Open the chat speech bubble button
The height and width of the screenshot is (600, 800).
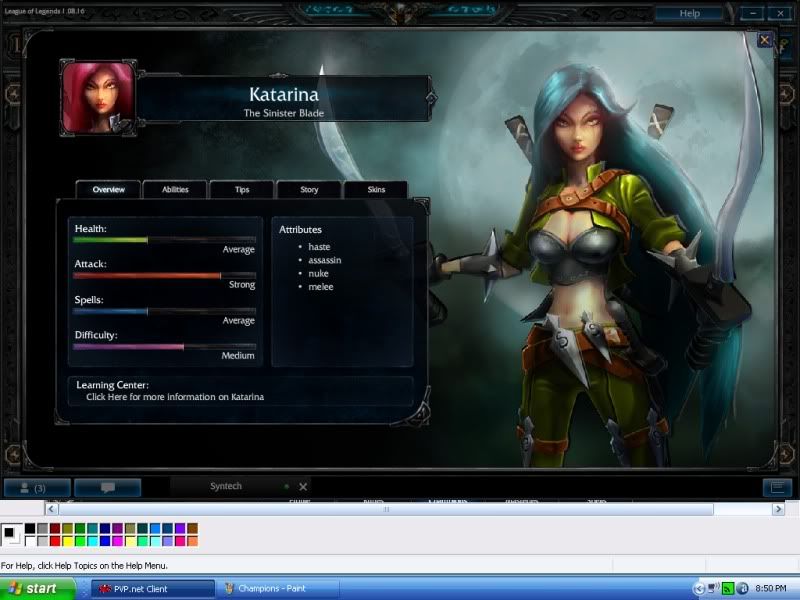(107, 488)
